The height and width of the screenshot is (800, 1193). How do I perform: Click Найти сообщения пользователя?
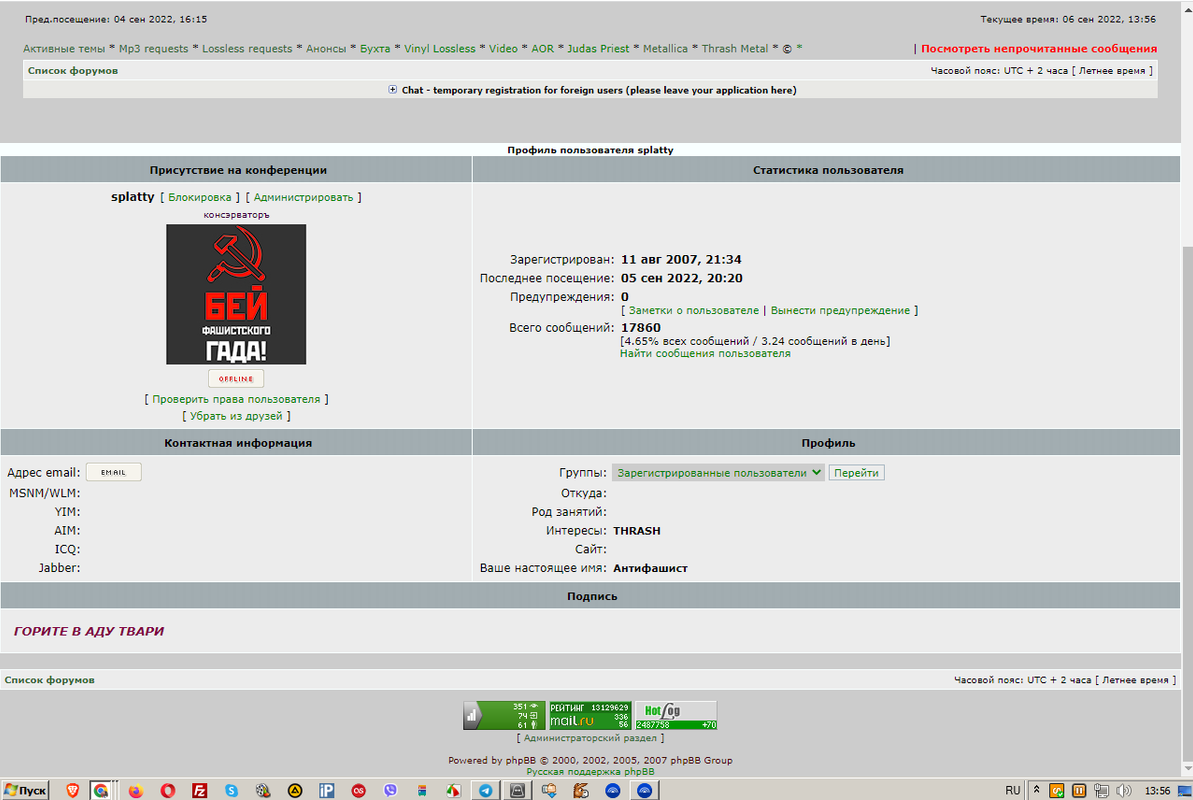(705, 353)
